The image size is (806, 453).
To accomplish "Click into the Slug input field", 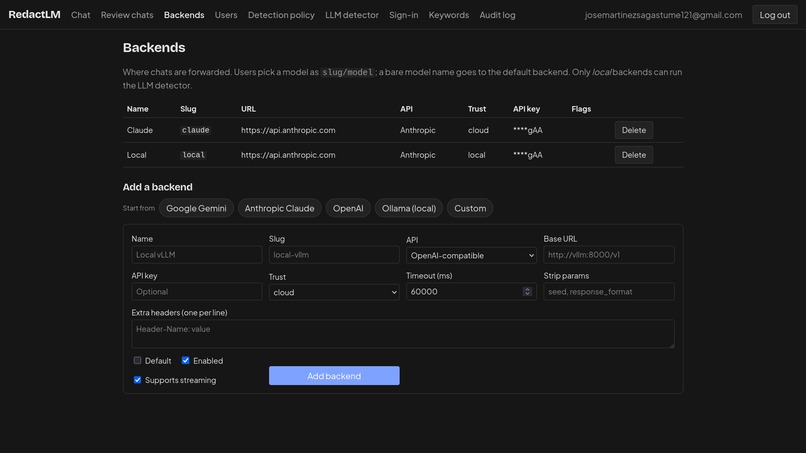I will click(334, 255).
